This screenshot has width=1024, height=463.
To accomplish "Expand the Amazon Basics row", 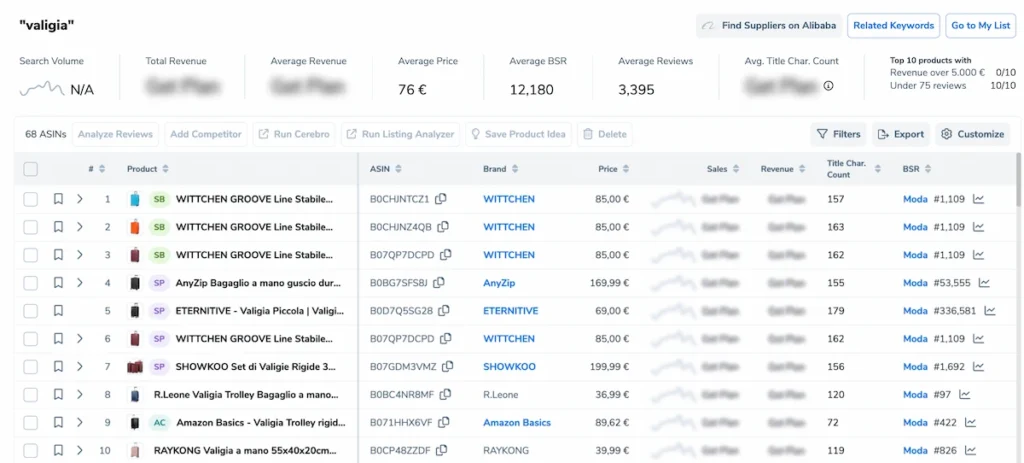I will (x=80, y=423).
